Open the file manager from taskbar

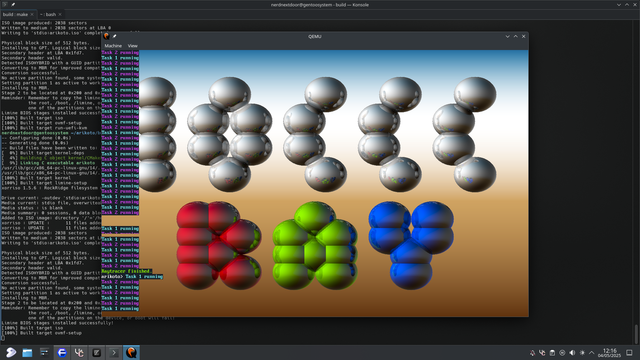coord(27,352)
